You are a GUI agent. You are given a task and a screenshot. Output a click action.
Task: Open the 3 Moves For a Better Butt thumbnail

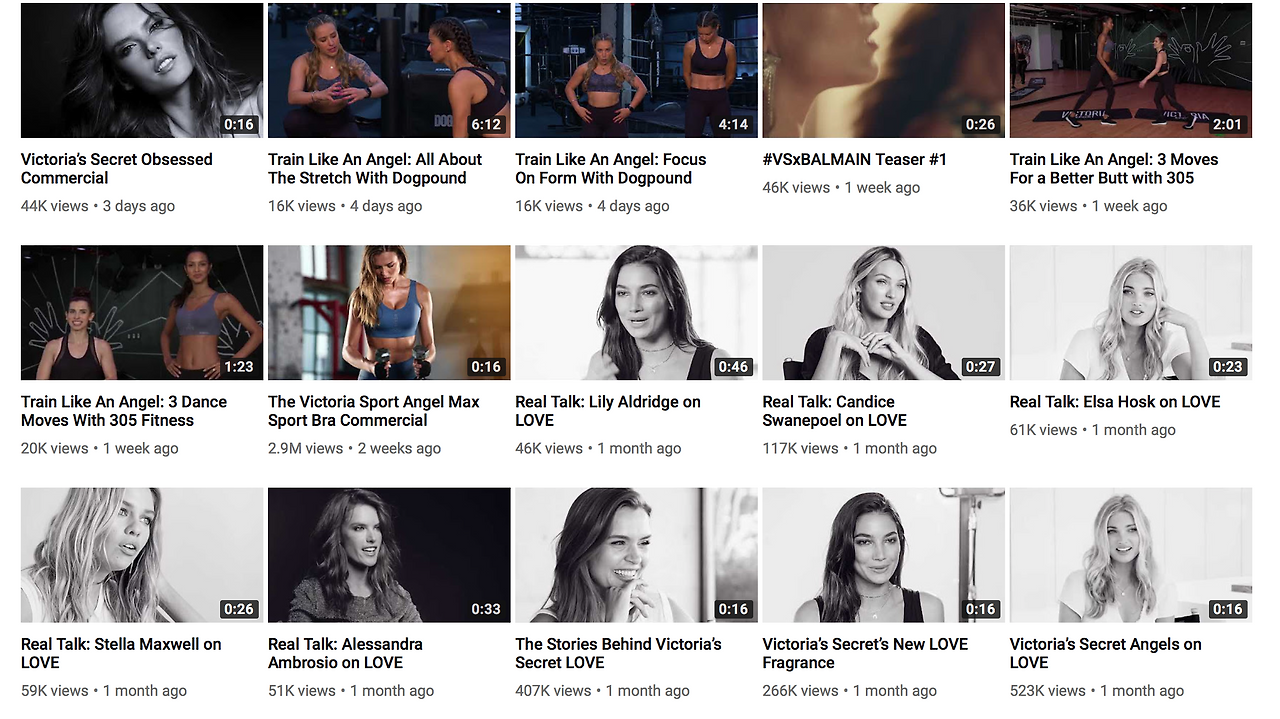click(x=1130, y=70)
